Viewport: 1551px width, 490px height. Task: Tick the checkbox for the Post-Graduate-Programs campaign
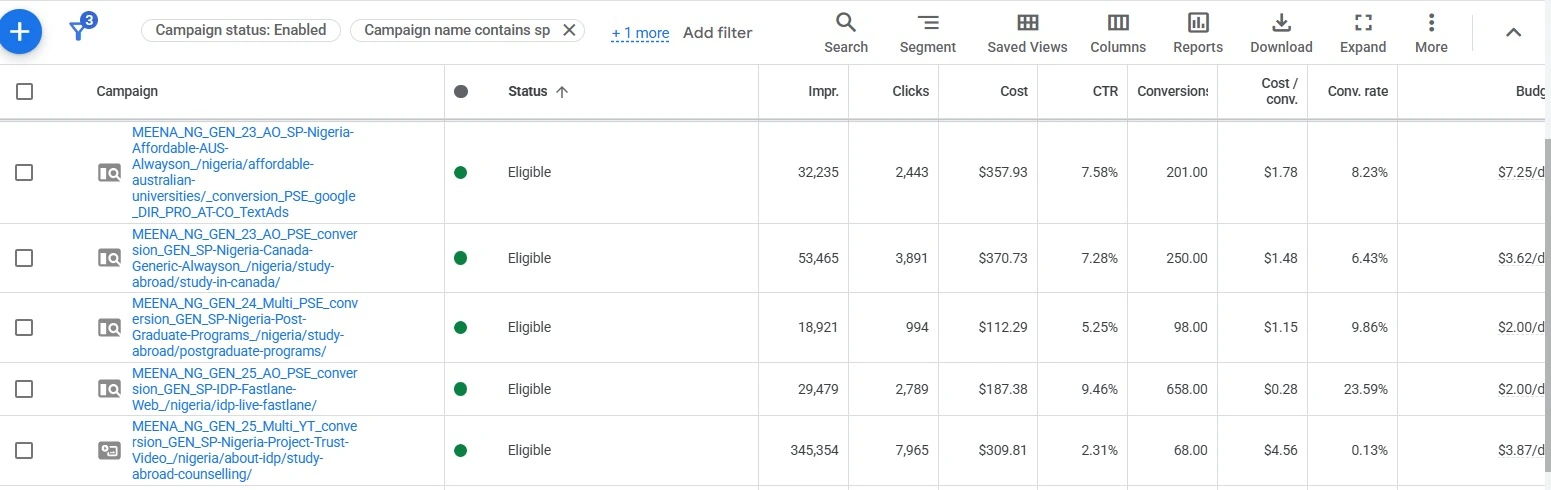(x=24, y=327)
